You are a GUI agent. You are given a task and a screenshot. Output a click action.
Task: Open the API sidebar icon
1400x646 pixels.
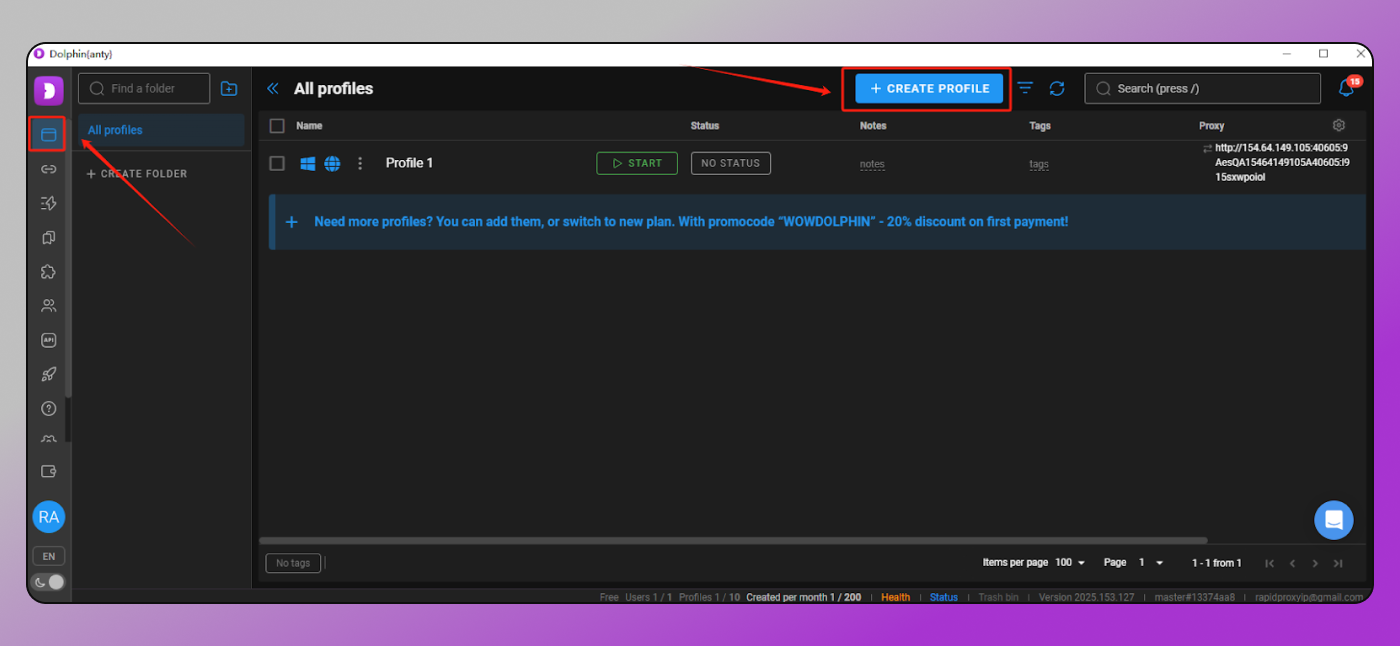click(x=48, y=340)
